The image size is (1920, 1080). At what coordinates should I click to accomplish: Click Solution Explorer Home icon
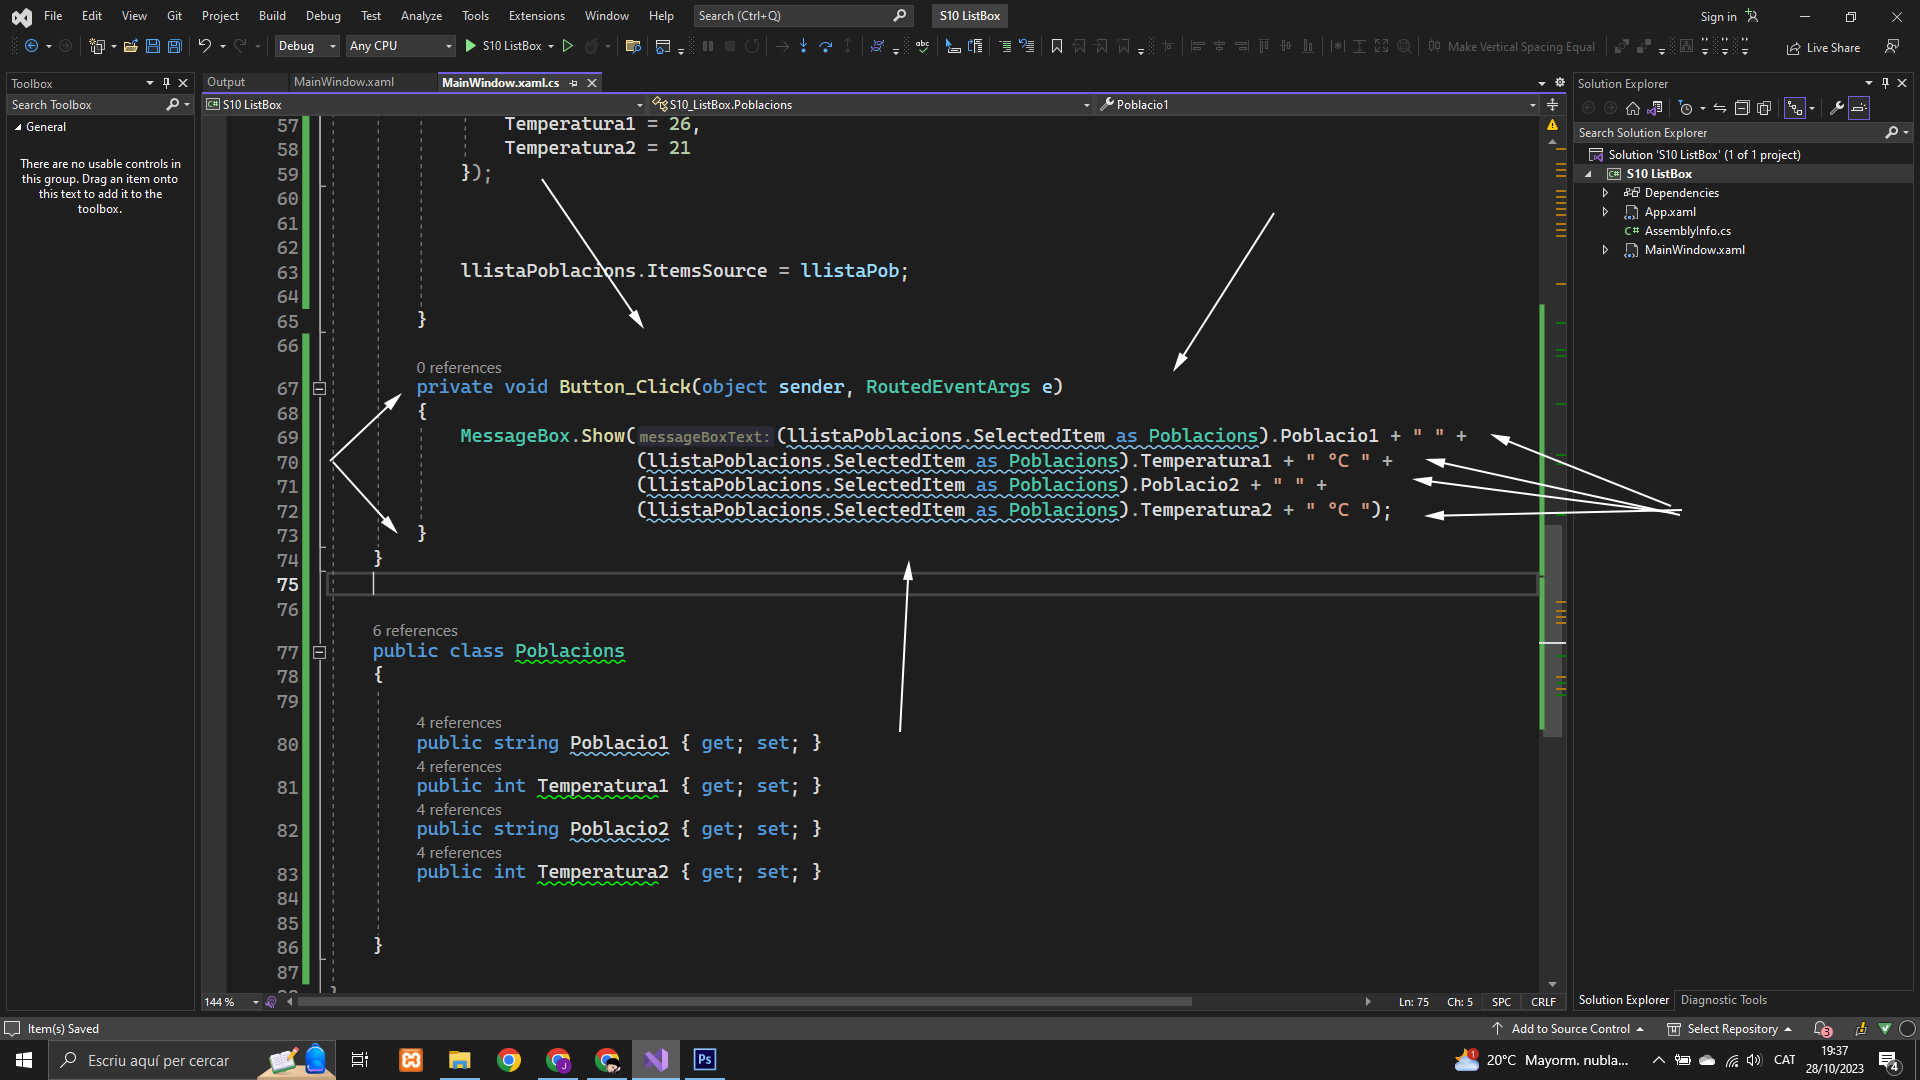pos(1633,108)
